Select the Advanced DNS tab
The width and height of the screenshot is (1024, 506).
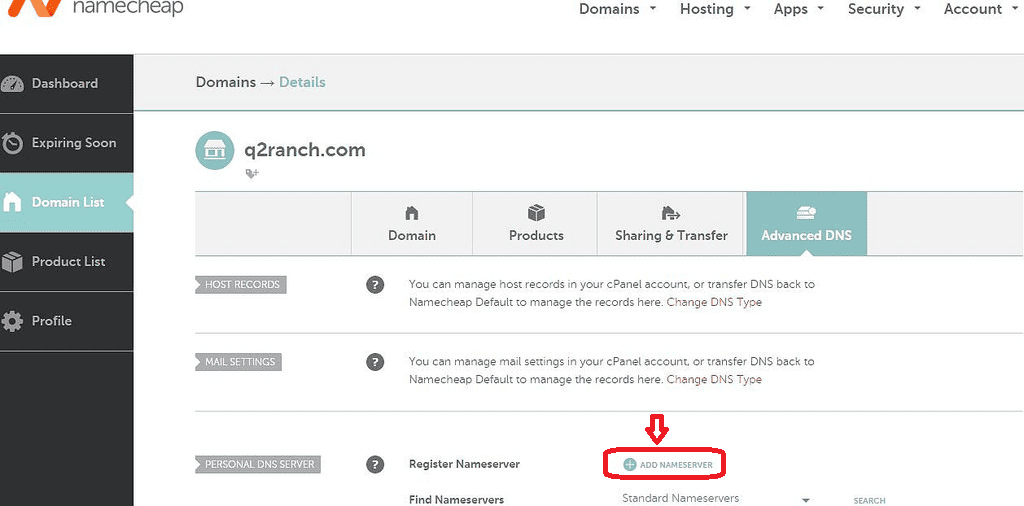[x=807, y=223]
